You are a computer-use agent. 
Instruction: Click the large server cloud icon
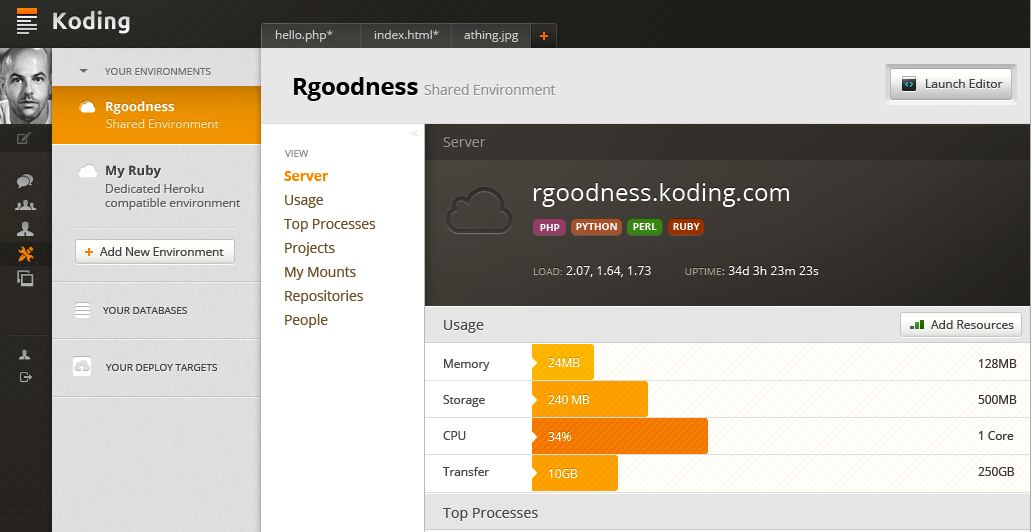click(479, 210)
